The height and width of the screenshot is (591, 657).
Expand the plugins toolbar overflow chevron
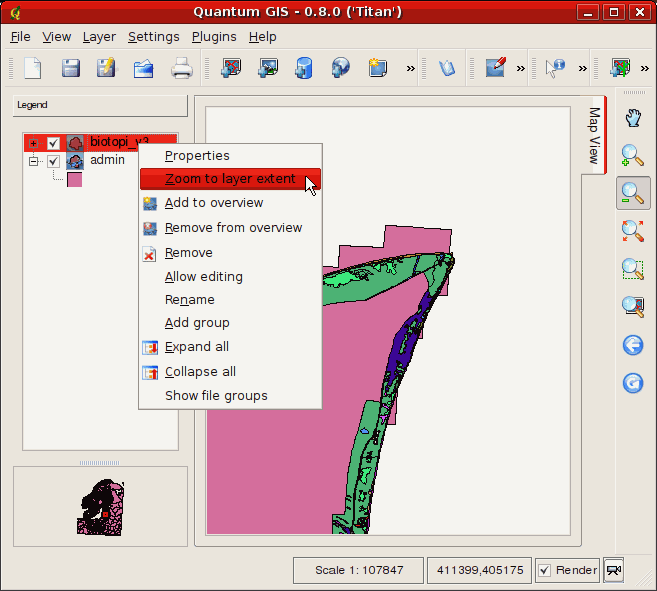click(645, 68)
